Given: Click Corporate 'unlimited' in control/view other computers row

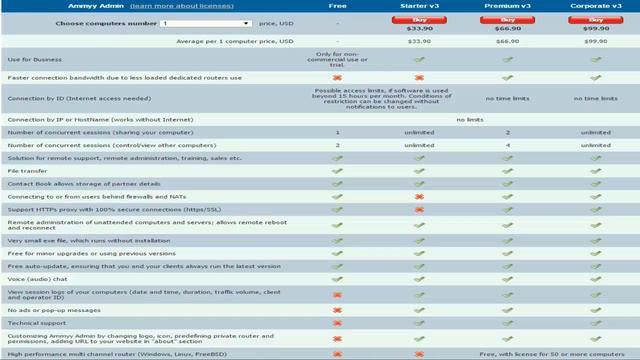Looking at the screenshot, I should (596, 145).
